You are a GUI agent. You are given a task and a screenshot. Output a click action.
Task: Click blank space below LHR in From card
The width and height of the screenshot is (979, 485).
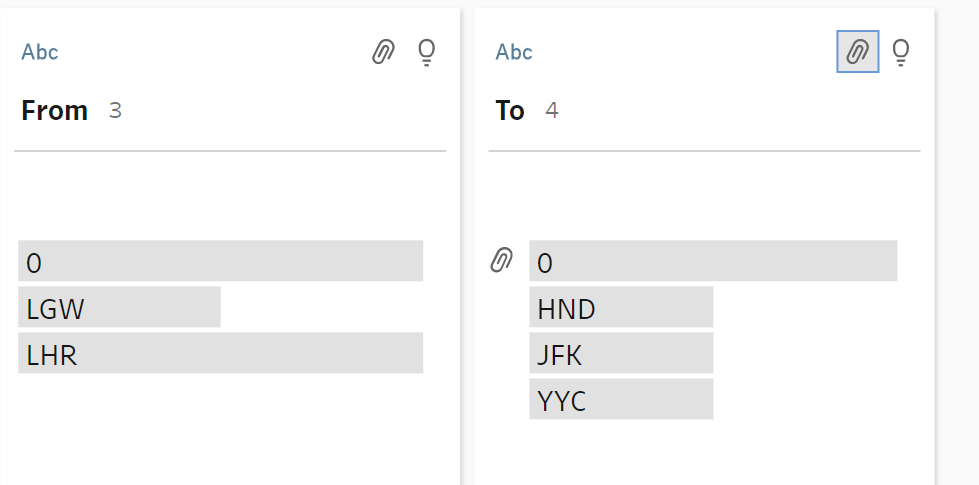point(220,430)
